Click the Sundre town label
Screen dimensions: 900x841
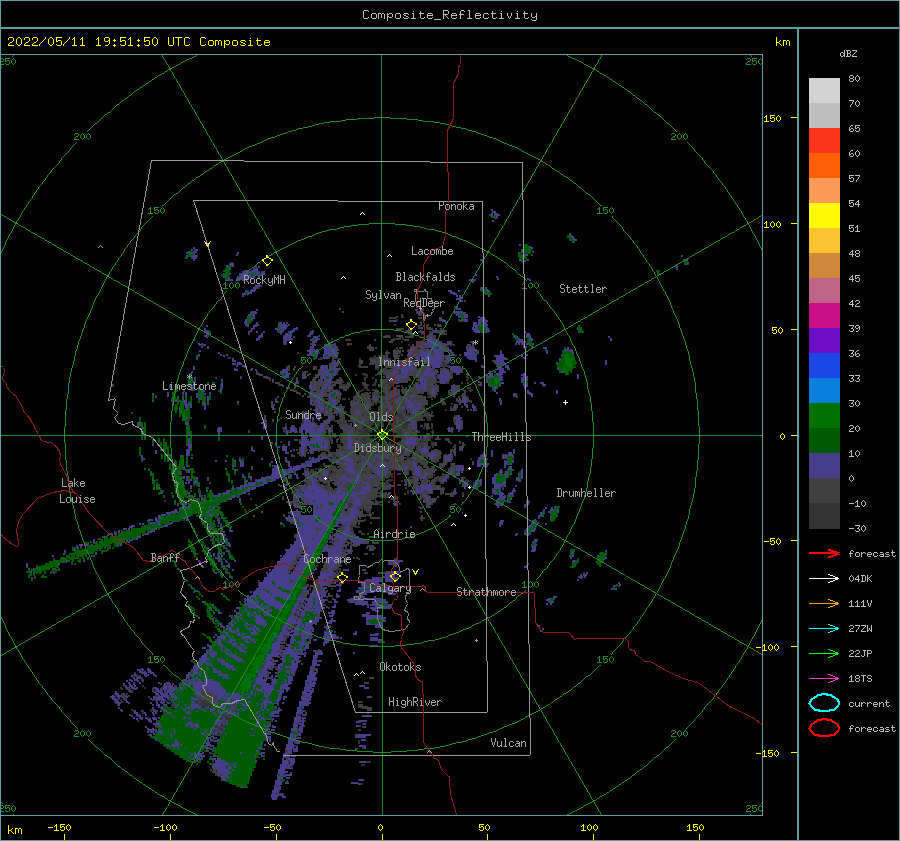tap(303, 414)
